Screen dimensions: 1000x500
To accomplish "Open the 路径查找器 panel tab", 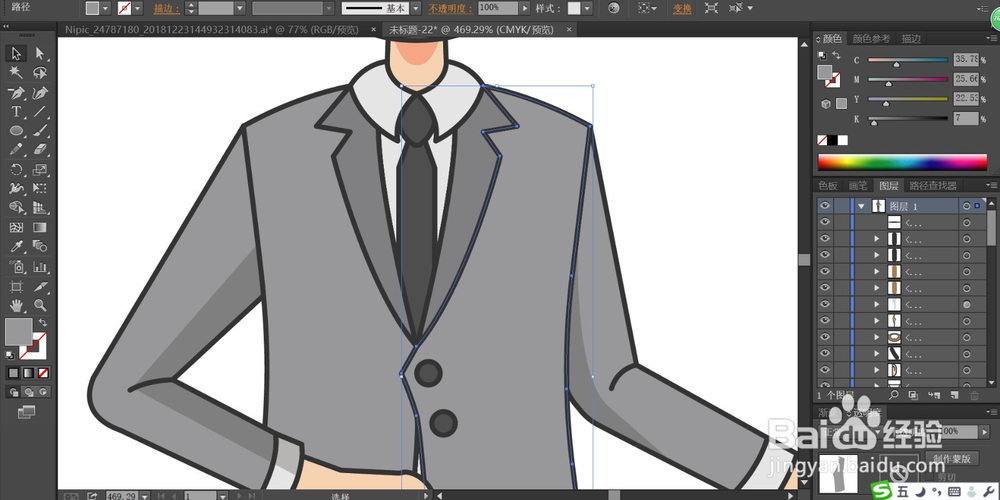I will [933, 186].
